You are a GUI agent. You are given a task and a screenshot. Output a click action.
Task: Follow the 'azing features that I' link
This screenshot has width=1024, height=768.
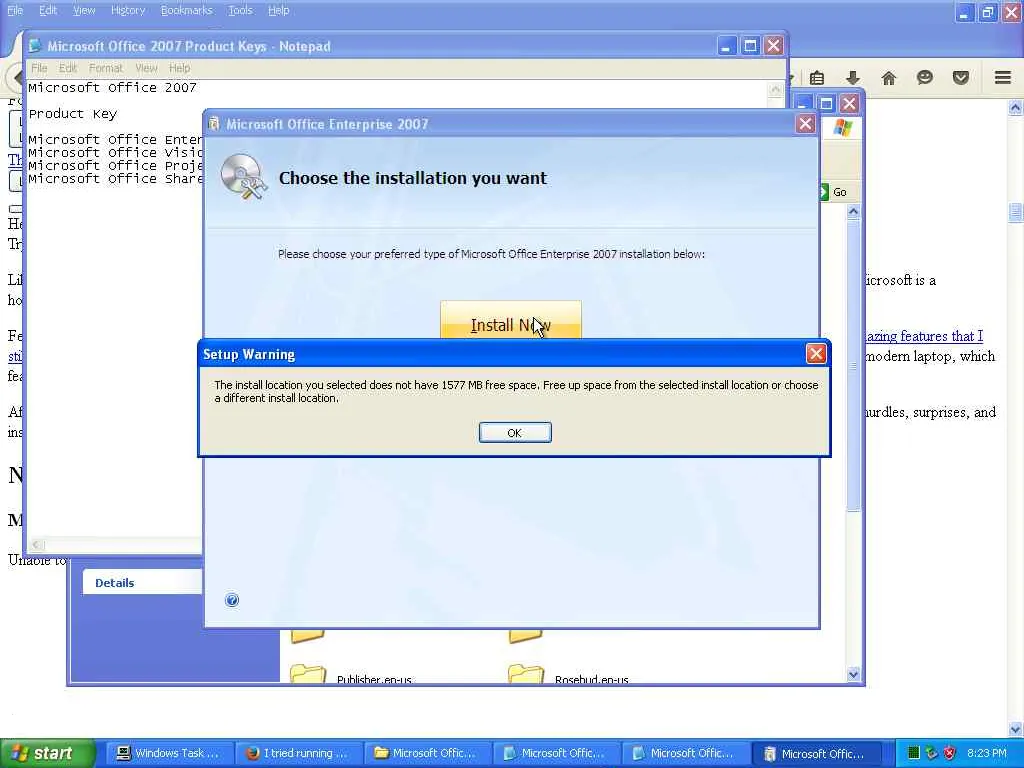(923, 336)
